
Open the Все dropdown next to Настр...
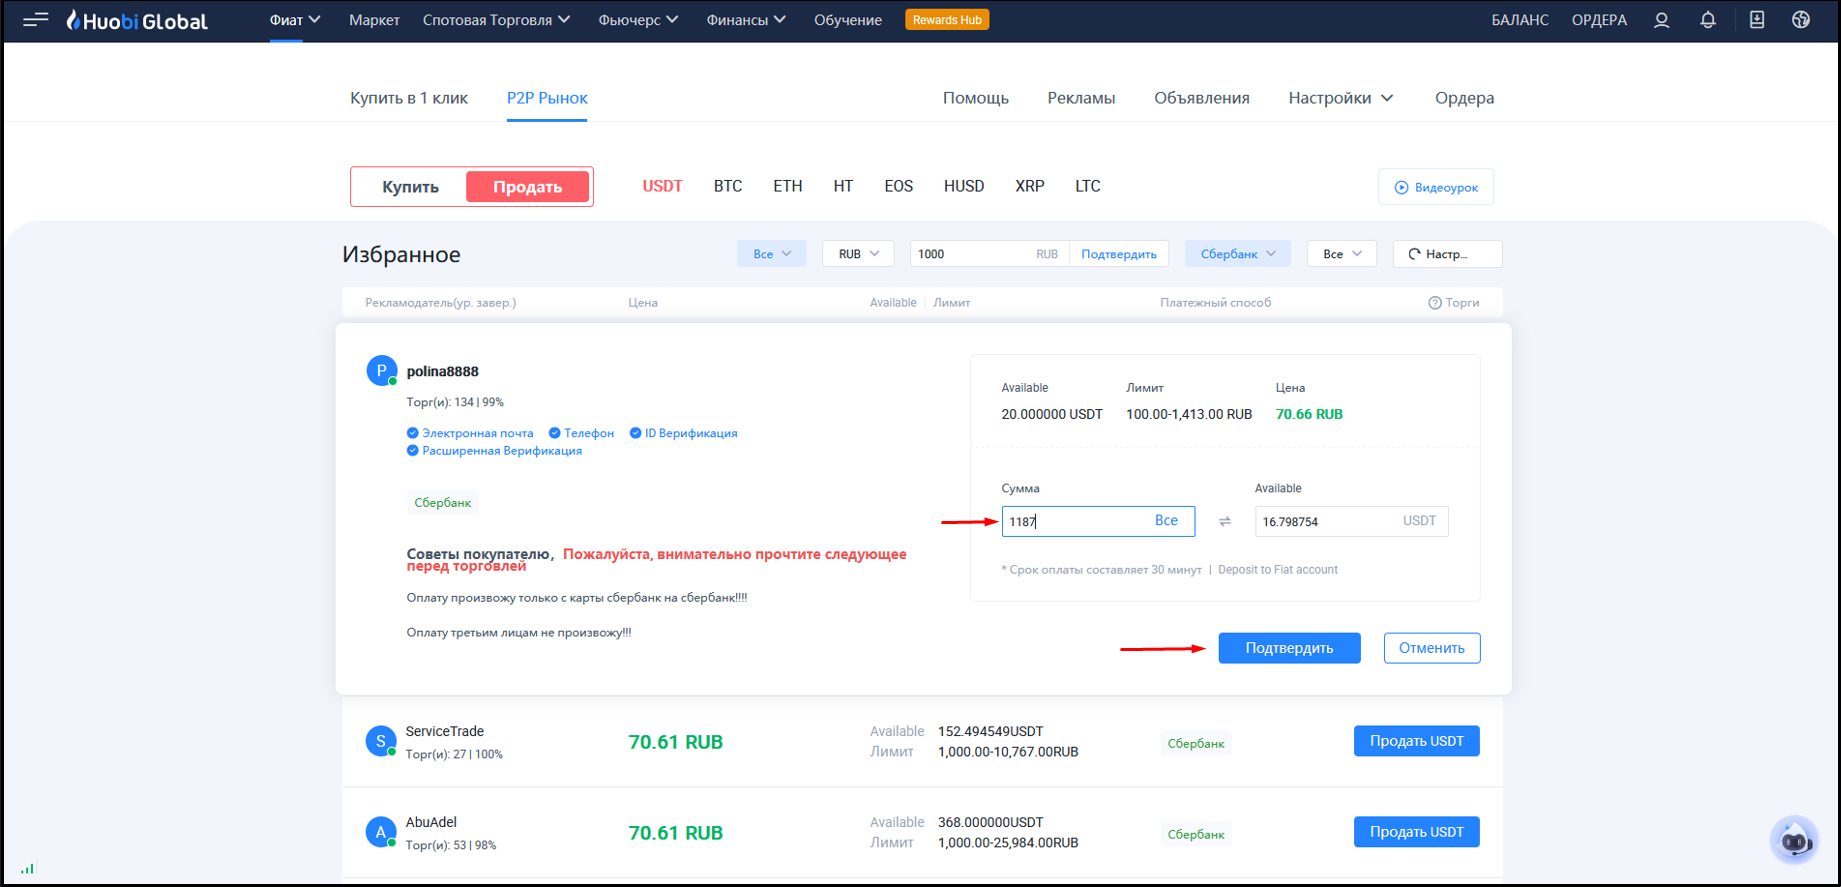click(x=1342, y=254)
